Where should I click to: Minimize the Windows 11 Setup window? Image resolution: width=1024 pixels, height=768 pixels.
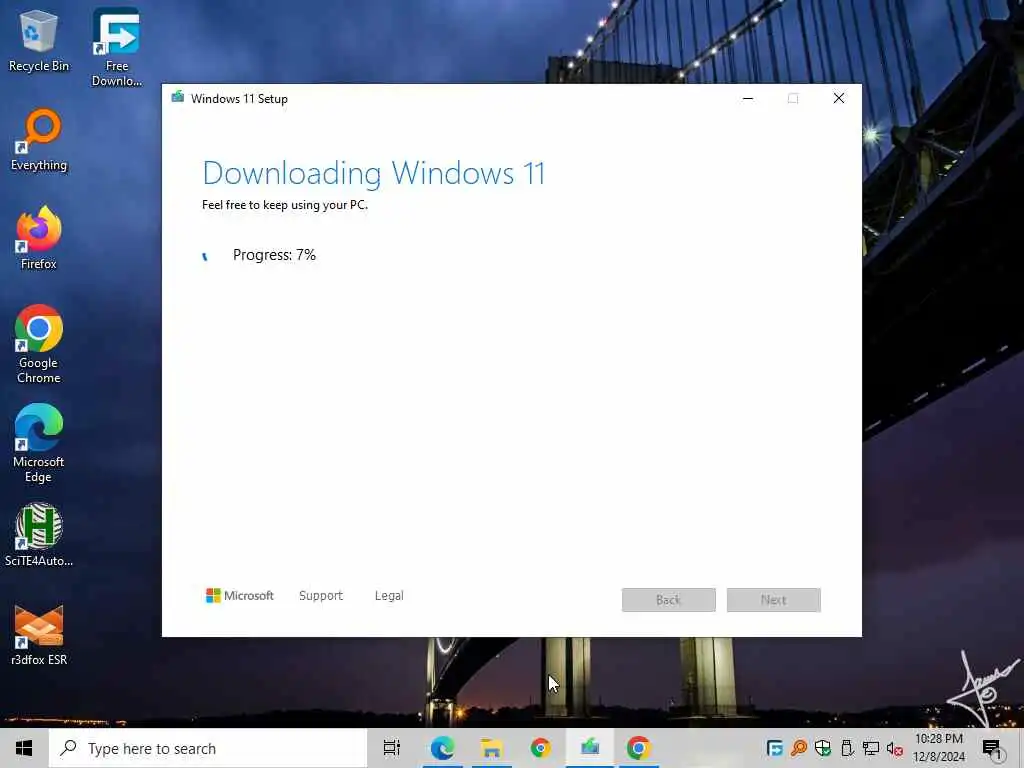point(748,99)
